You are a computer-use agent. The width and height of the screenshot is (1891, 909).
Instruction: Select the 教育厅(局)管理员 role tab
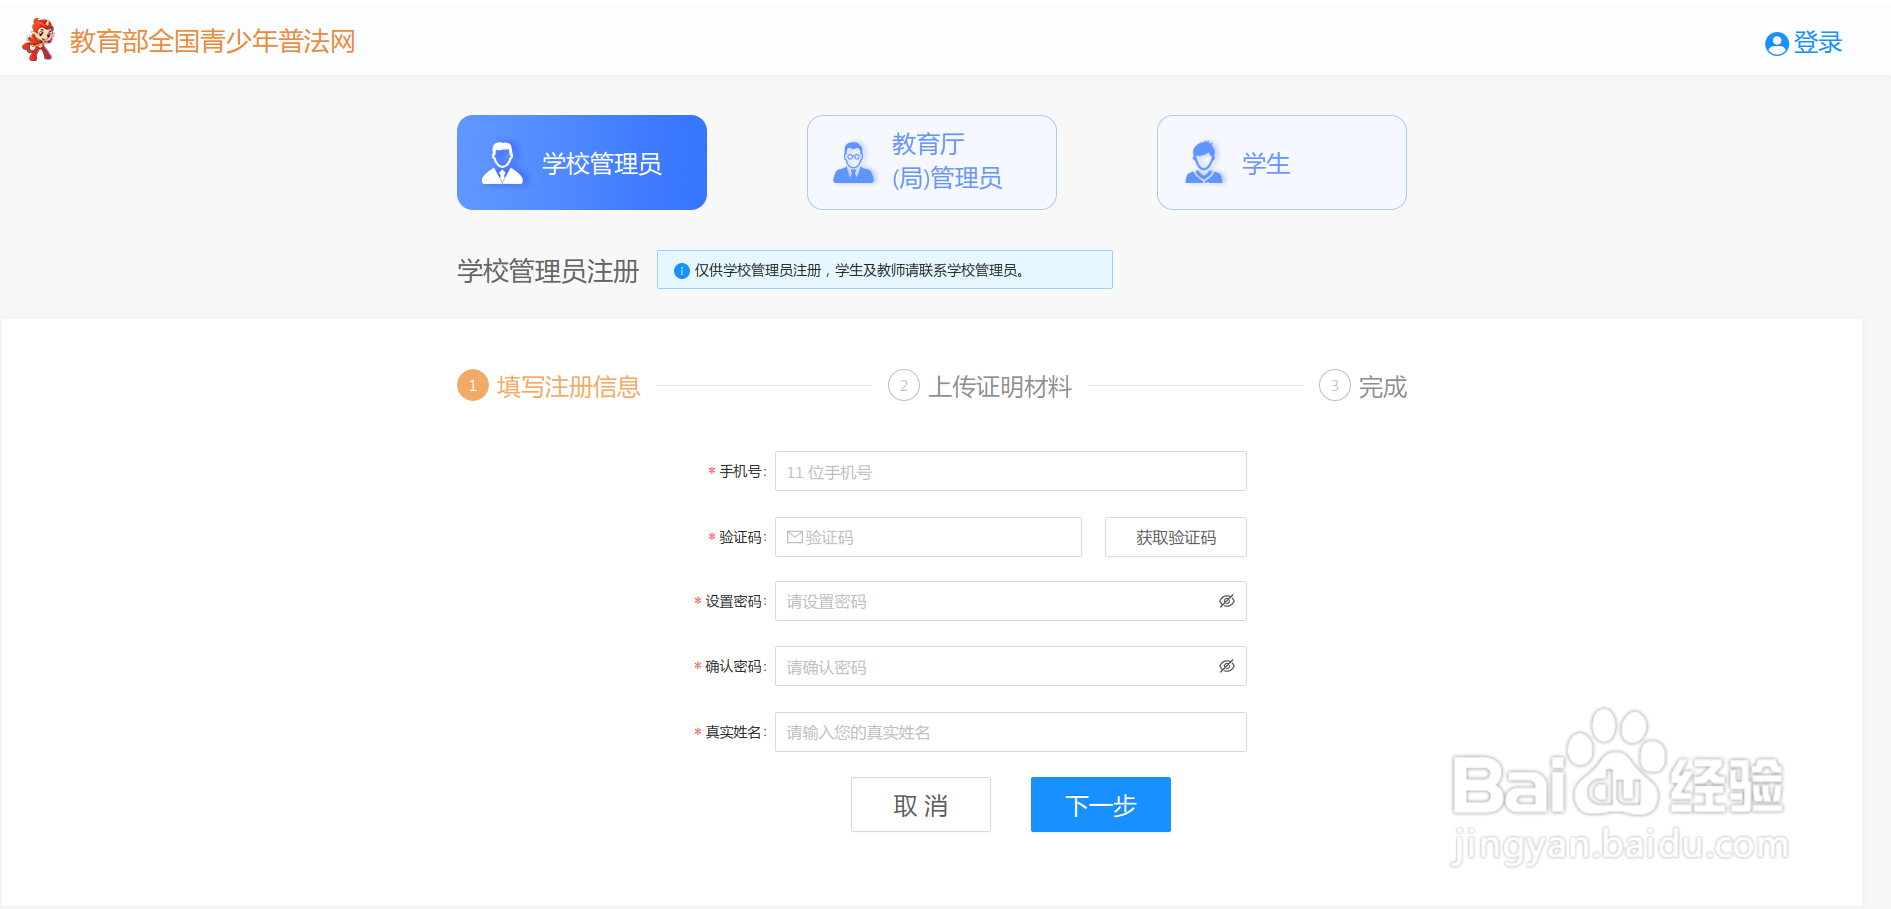[932, 162]
